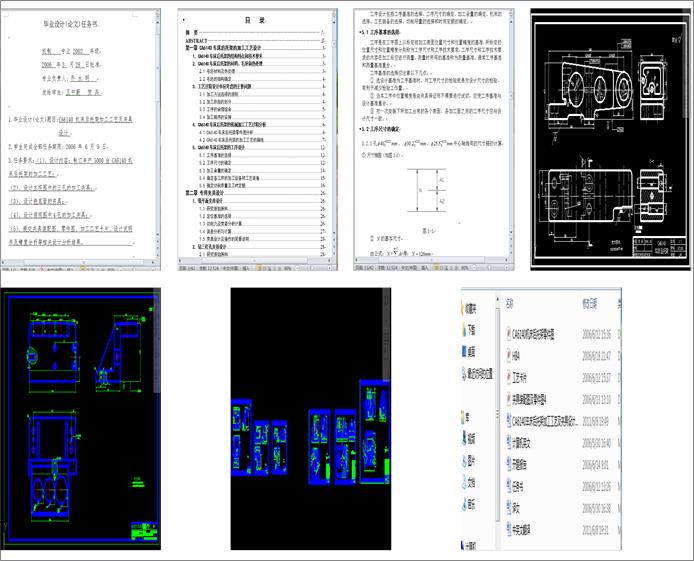Click the 2006/6/13 date of the 夹具装配图及零件图4 row

pos(596,400)
